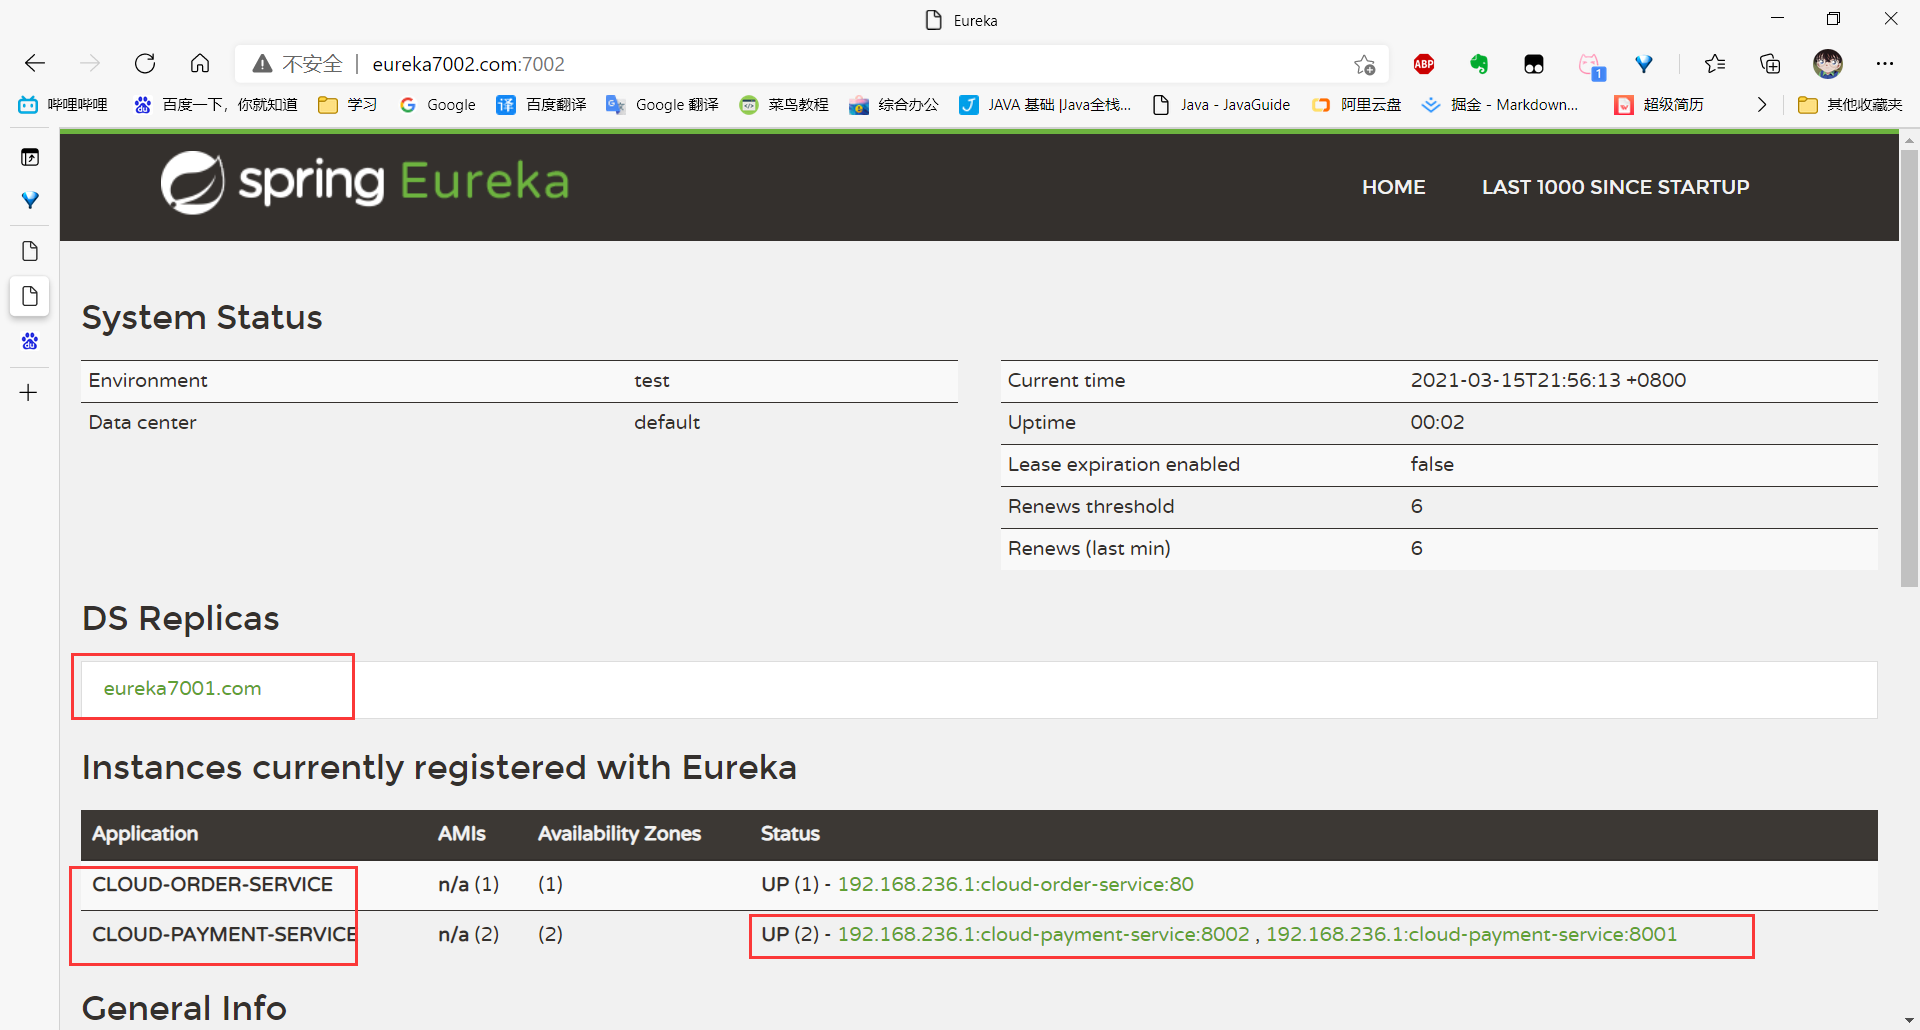Open the JAVA 基础 bookmark

1045,105
